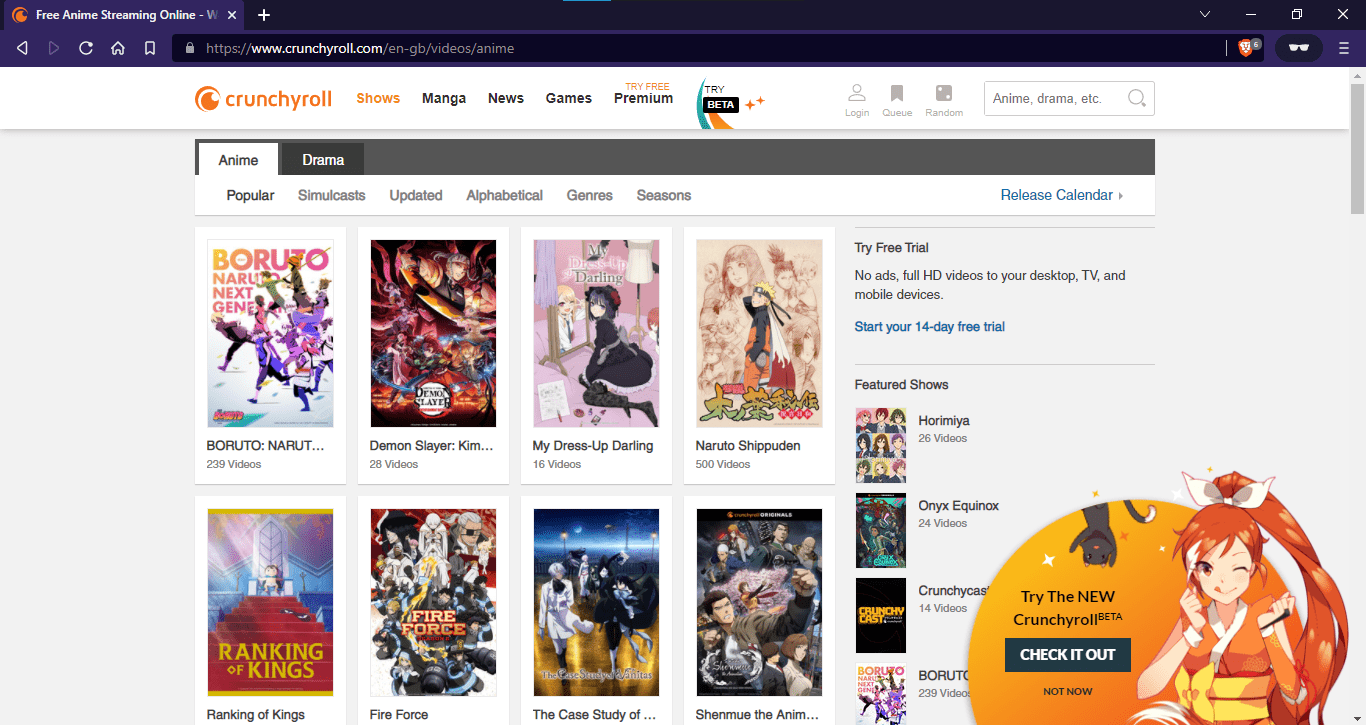
Task: Select the Genres filter
Action: coord(590,195)
